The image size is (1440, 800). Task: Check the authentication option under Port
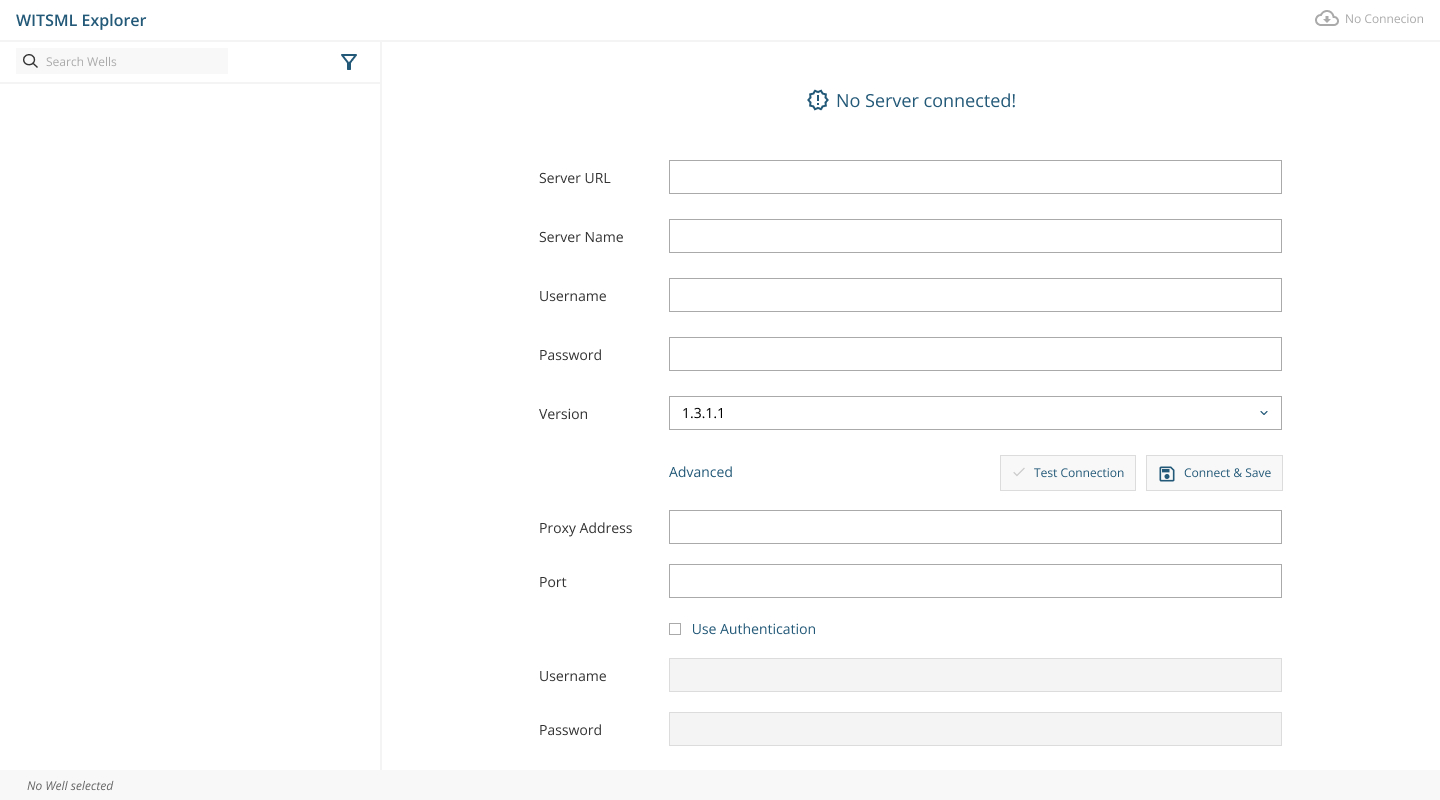tap(675, 628)
